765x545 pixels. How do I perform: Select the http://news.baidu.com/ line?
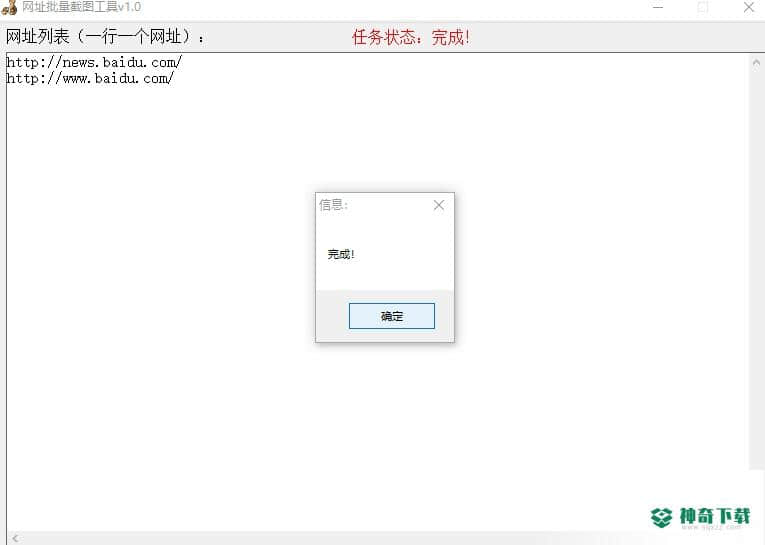[x=94, y=62]
